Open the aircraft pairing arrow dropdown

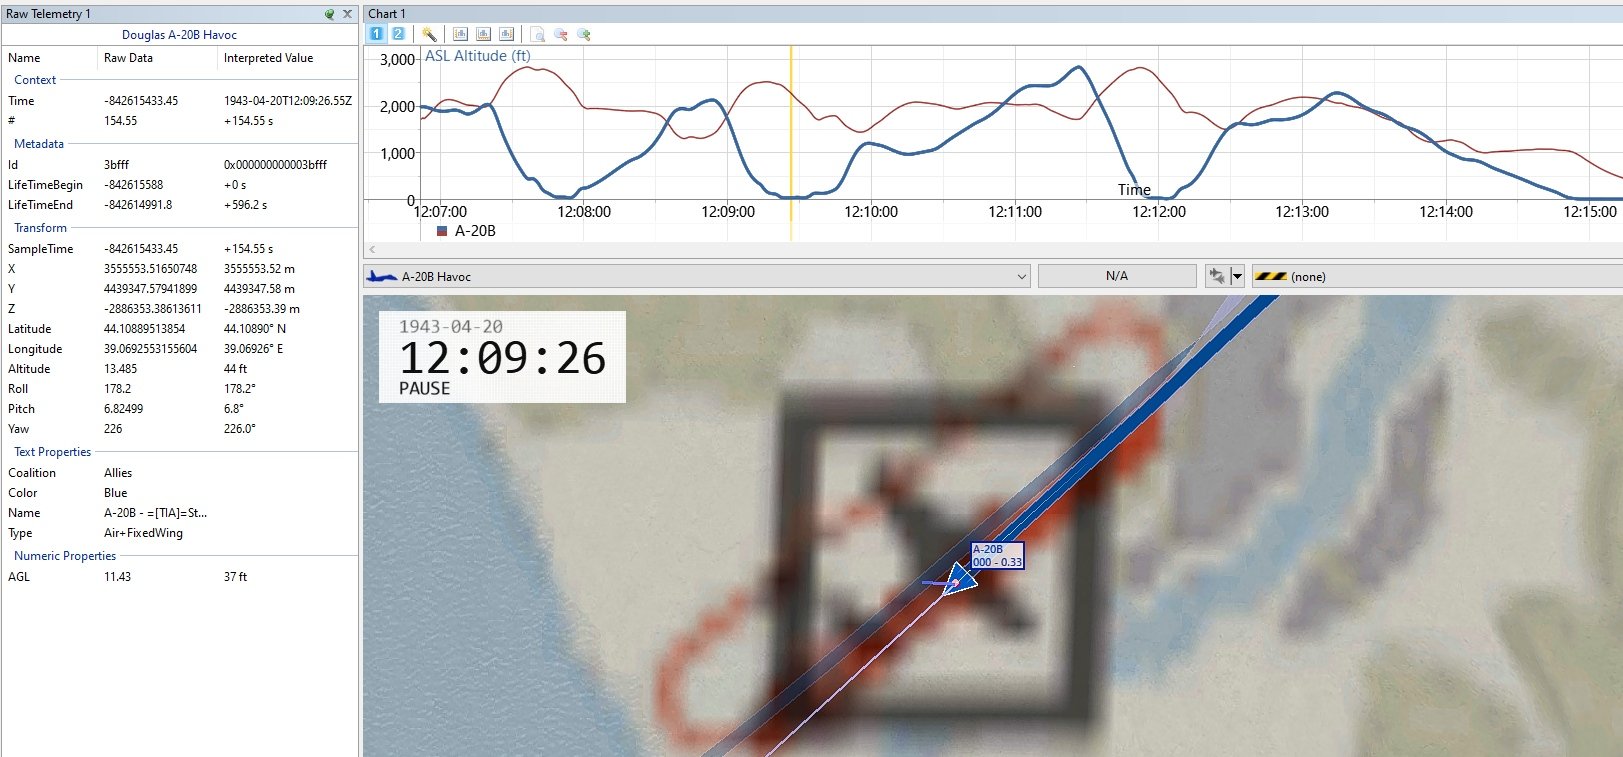click(1237, 276)
